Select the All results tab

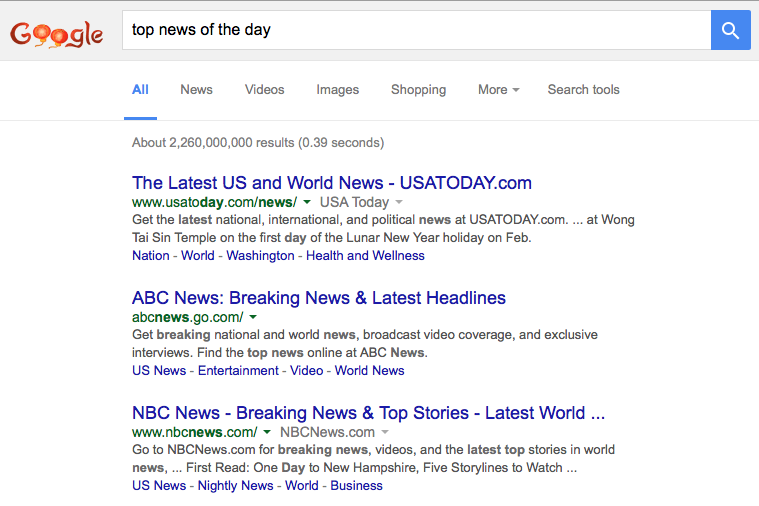click(x=140, y=90)
